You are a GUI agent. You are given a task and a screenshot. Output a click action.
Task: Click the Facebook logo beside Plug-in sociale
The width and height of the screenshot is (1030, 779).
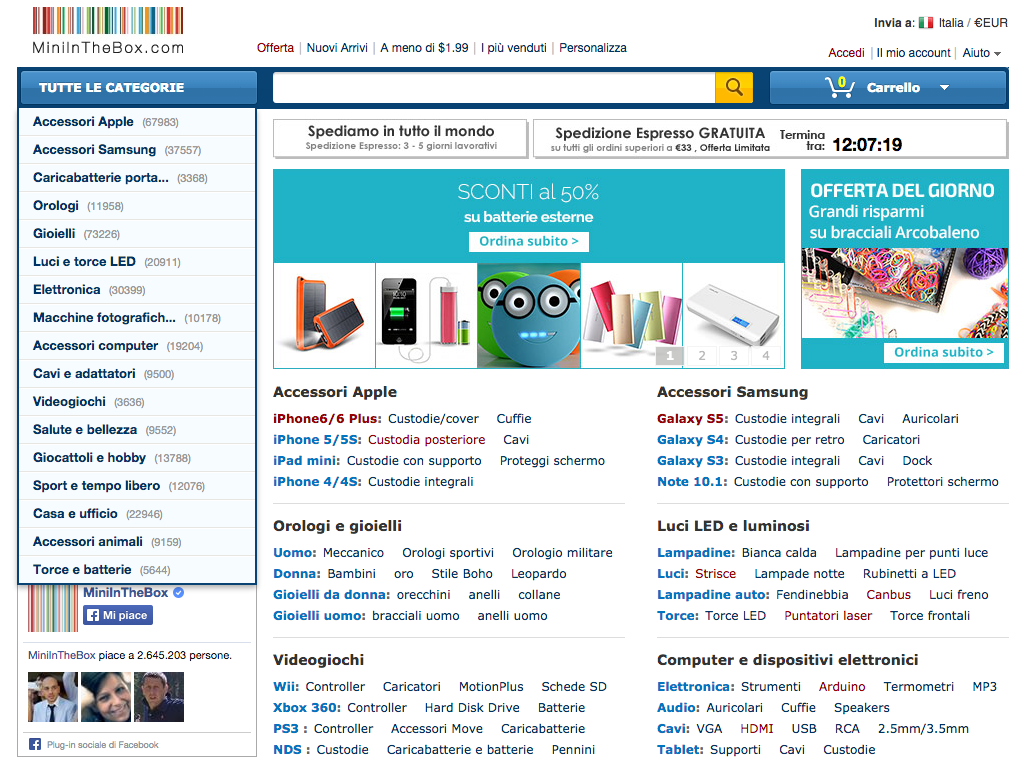[x=35, y=744]
